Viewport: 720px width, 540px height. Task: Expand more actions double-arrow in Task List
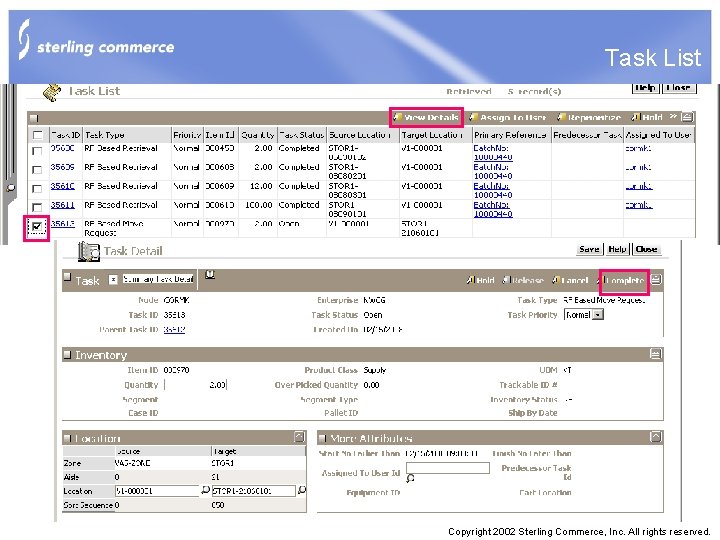coord(673,117)
